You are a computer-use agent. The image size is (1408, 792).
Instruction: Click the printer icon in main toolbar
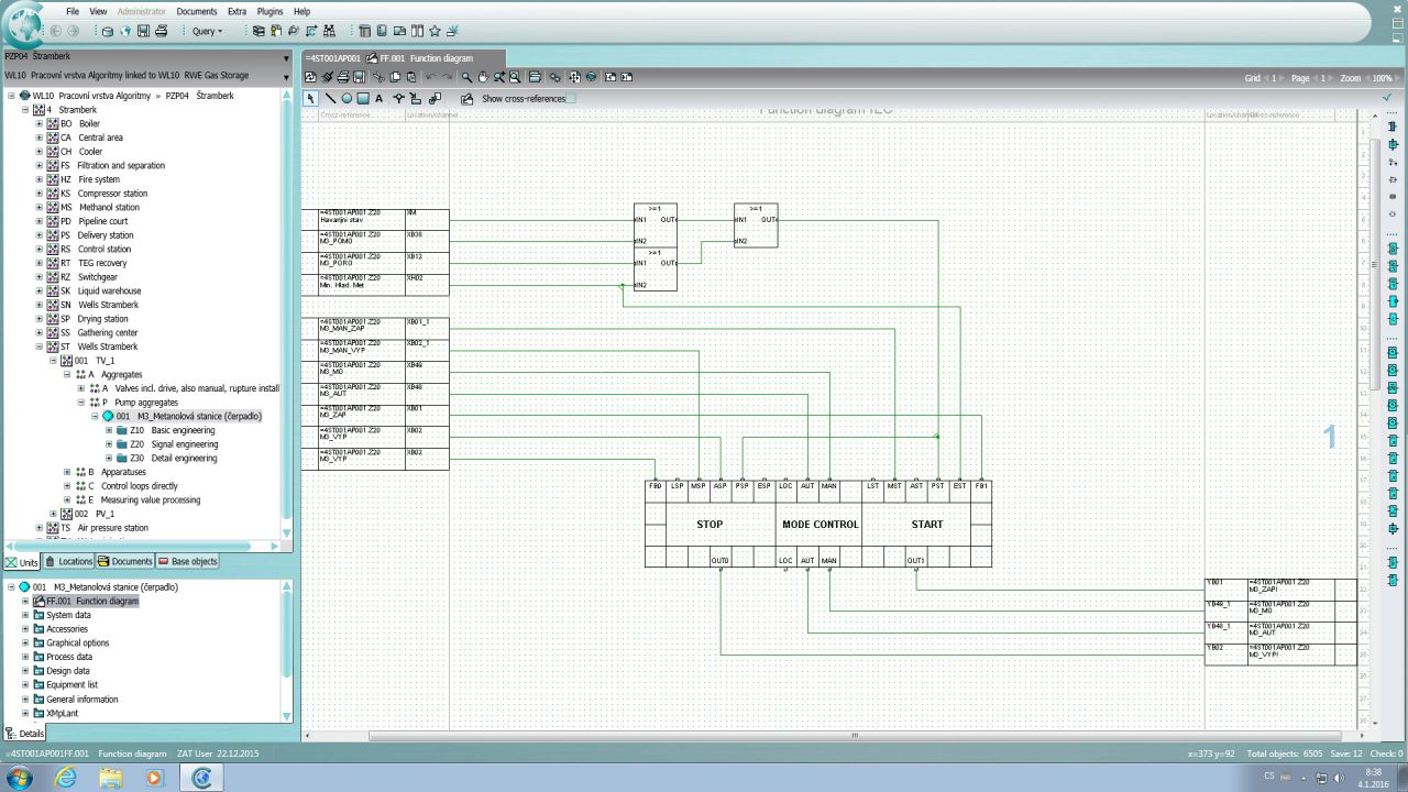pos(161,31)
